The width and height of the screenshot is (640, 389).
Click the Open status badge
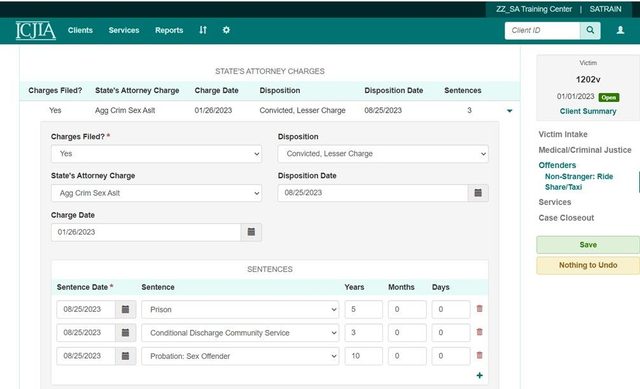coord(609,97)
